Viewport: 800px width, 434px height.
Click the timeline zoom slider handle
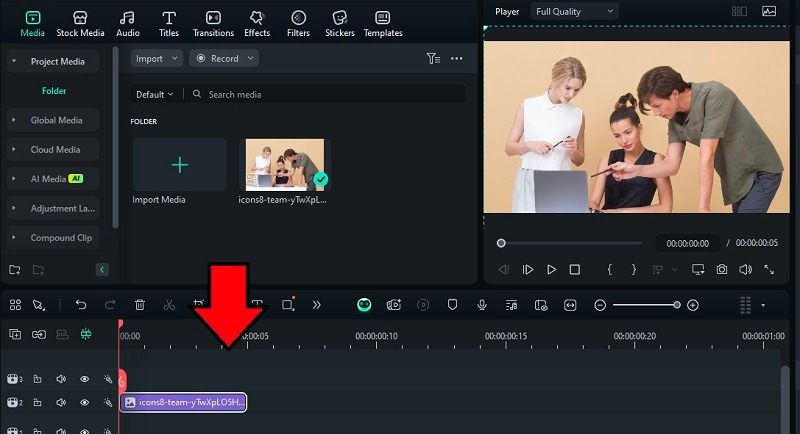[x=677, y=305]
